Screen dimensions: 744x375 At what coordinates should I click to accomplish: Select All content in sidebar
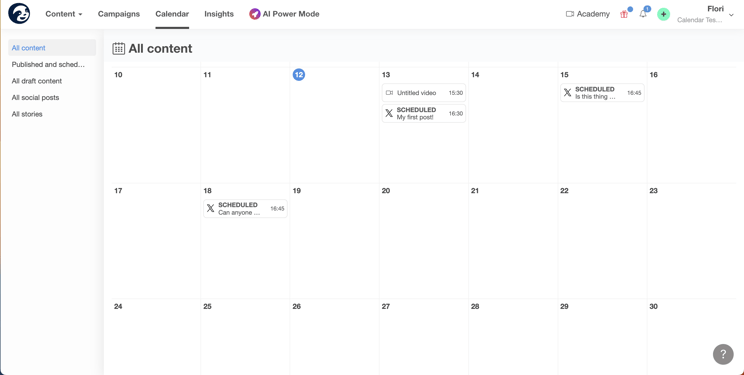(x=52, y=47)
